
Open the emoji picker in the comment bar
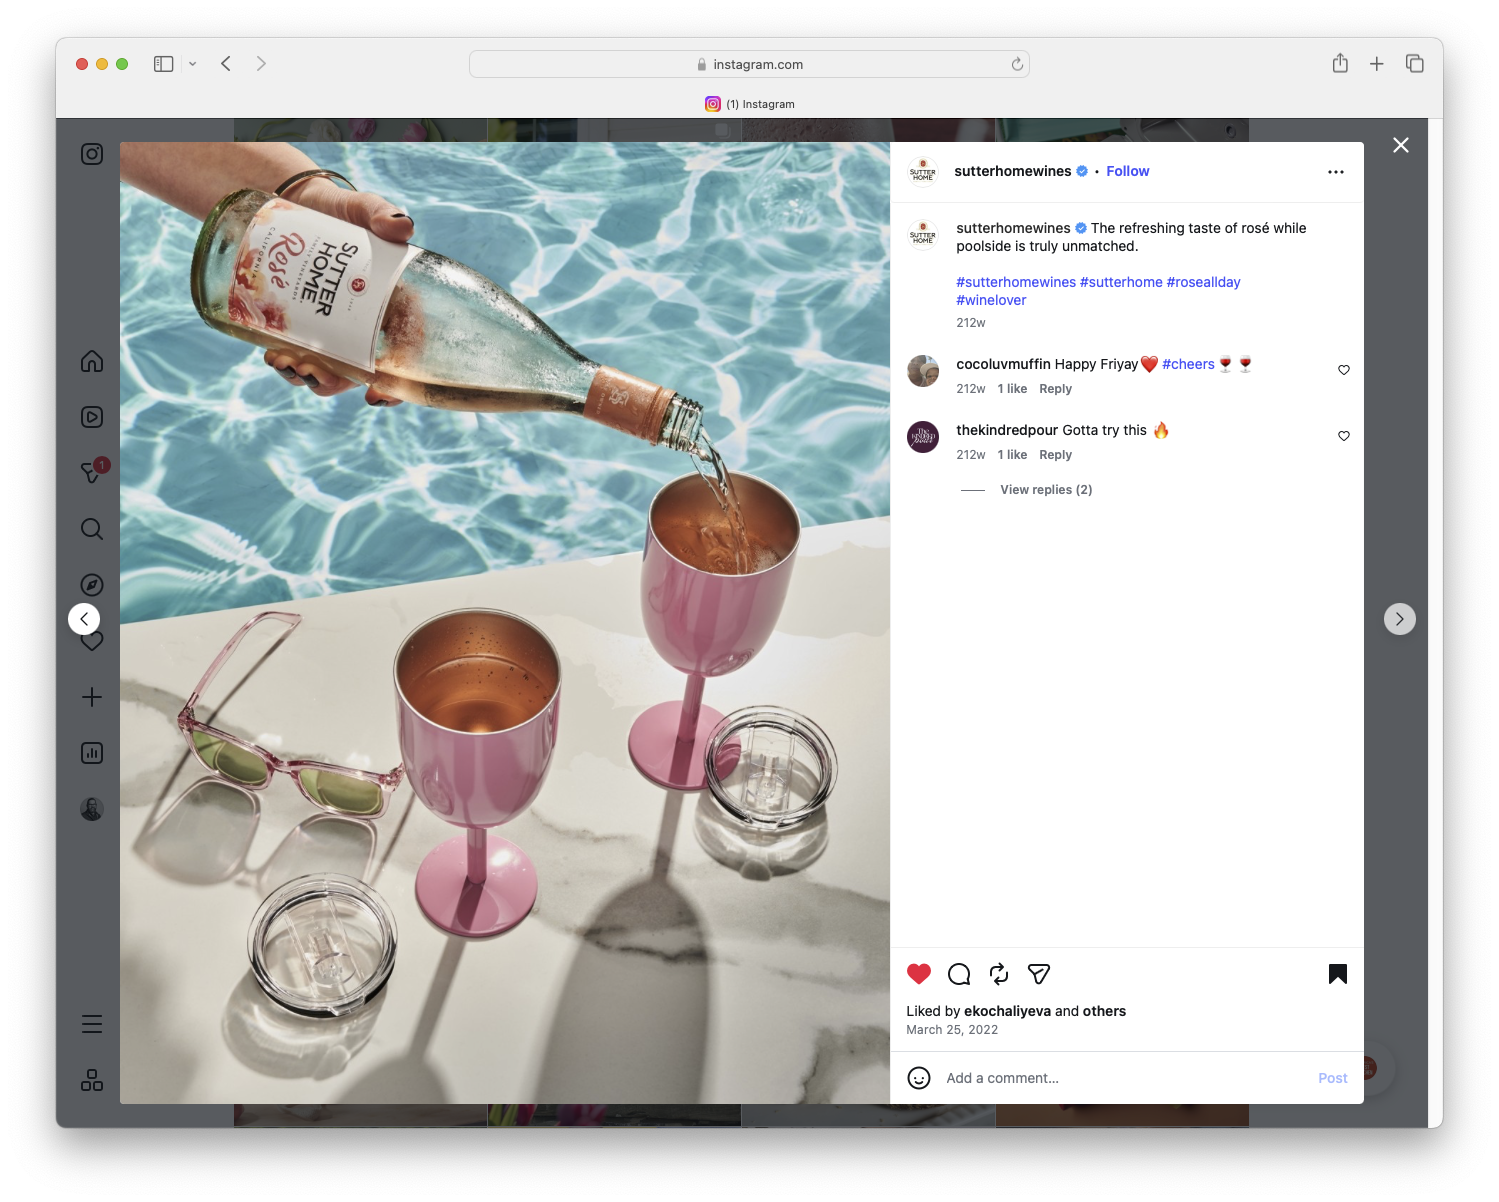tap(919, 1078)
